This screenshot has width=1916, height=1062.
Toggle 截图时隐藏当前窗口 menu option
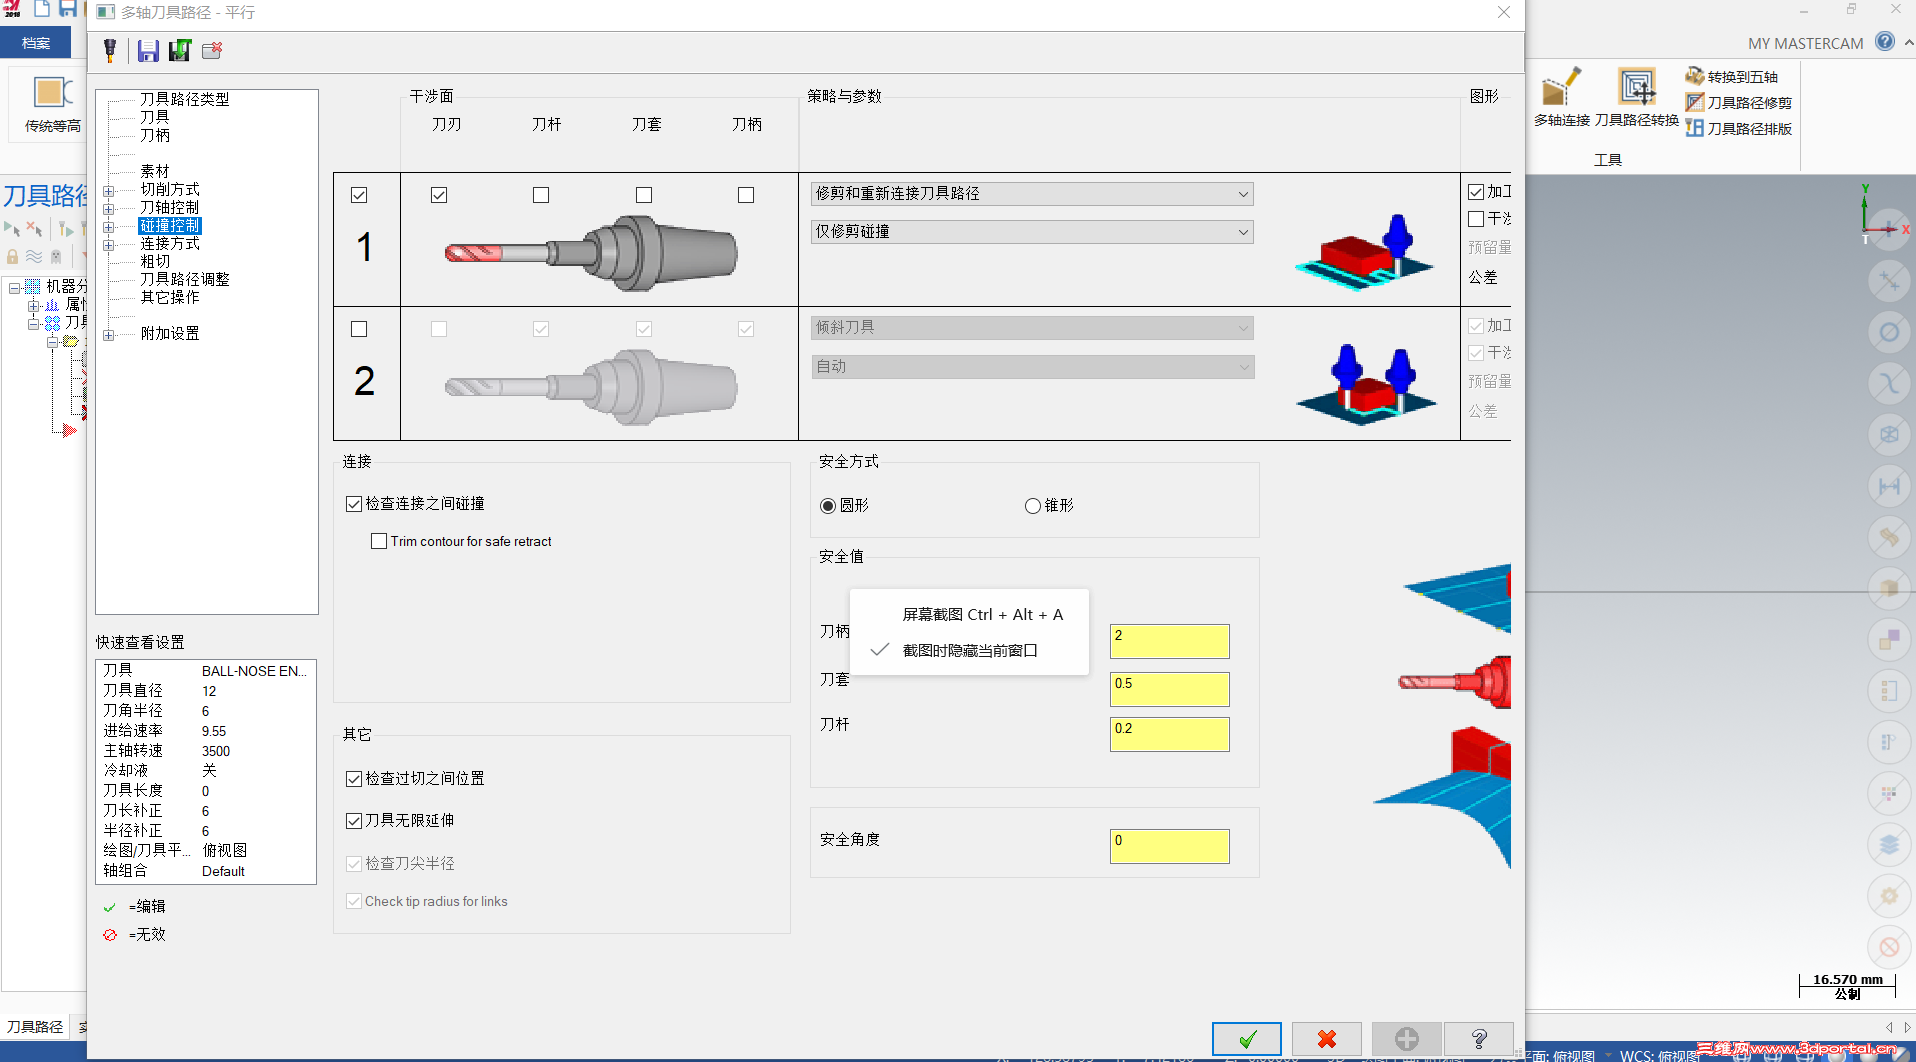pyautogui.click(x=969, y=650)
